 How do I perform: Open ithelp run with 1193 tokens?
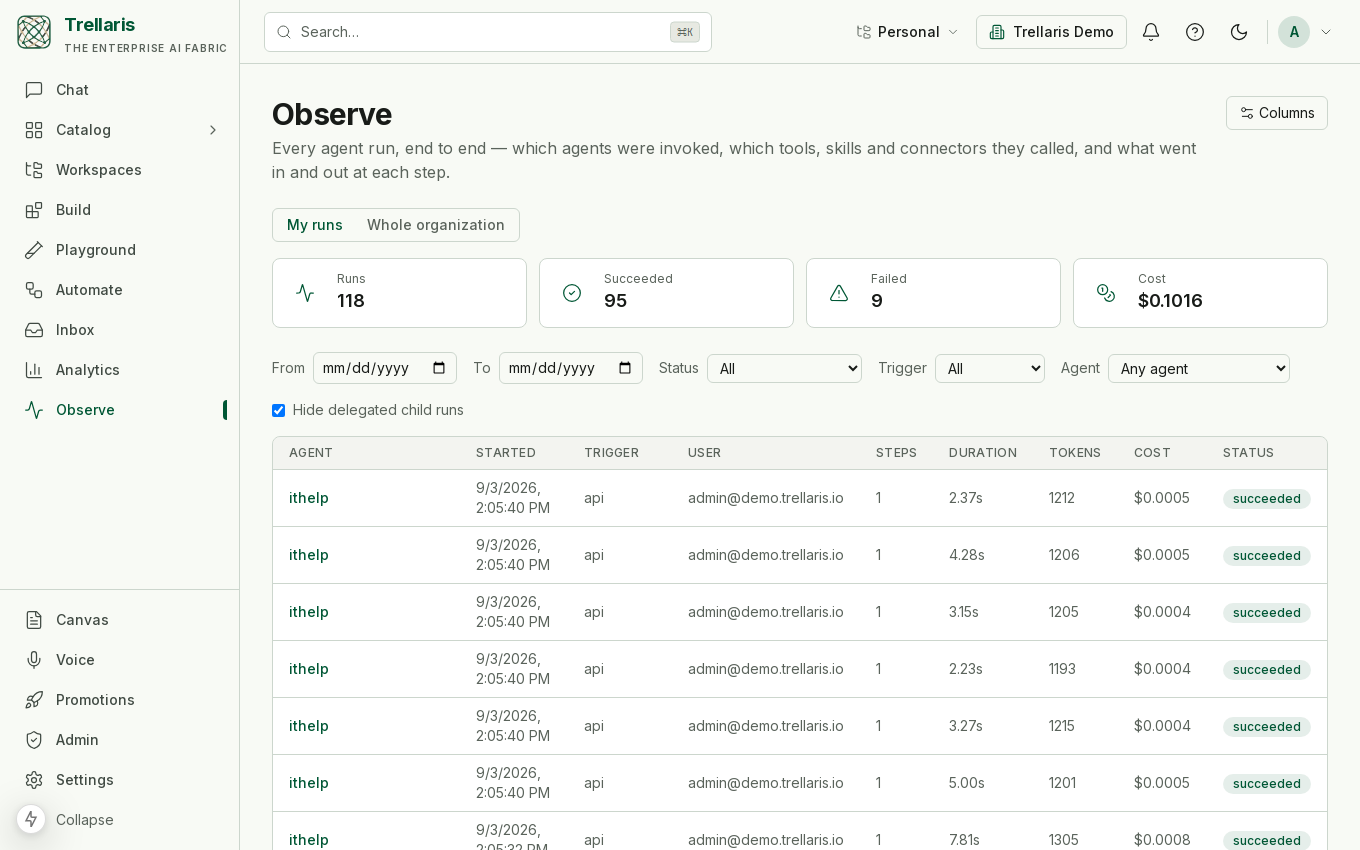coord(309,669)
